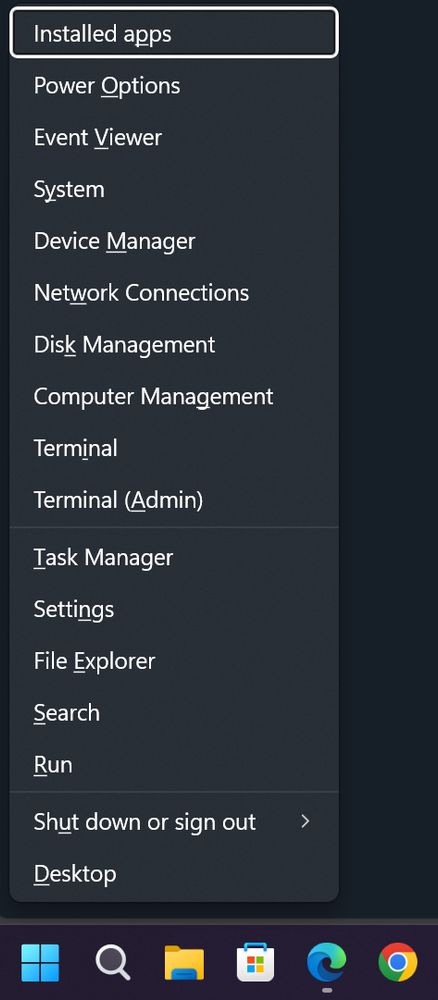Viewport: 438px width, 1000px height.
Task: Open Power Options
Action: [174, 85]
